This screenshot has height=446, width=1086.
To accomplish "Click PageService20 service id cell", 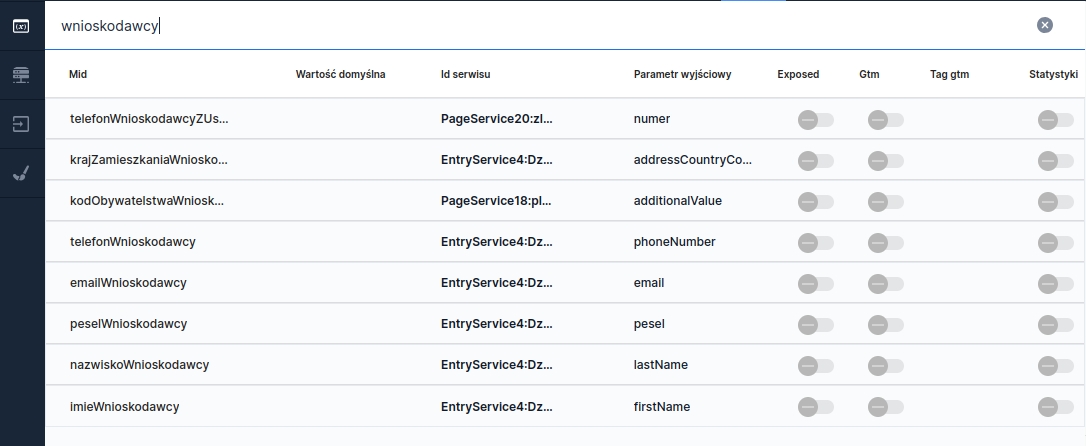I will (496, 119).
